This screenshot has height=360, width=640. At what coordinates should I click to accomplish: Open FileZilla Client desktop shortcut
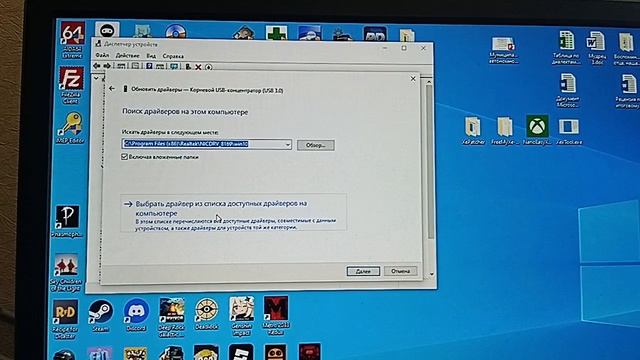71,84
